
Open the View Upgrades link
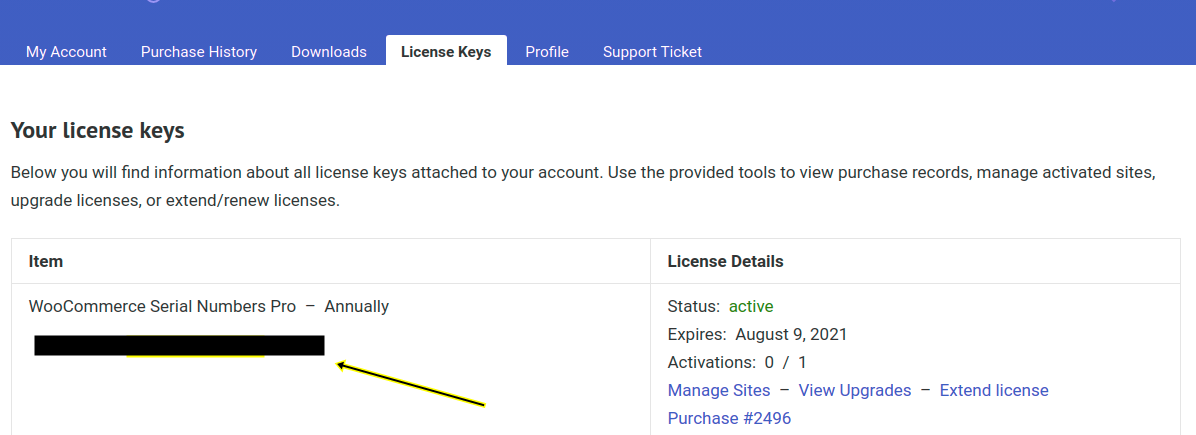(x=854, y=391)
